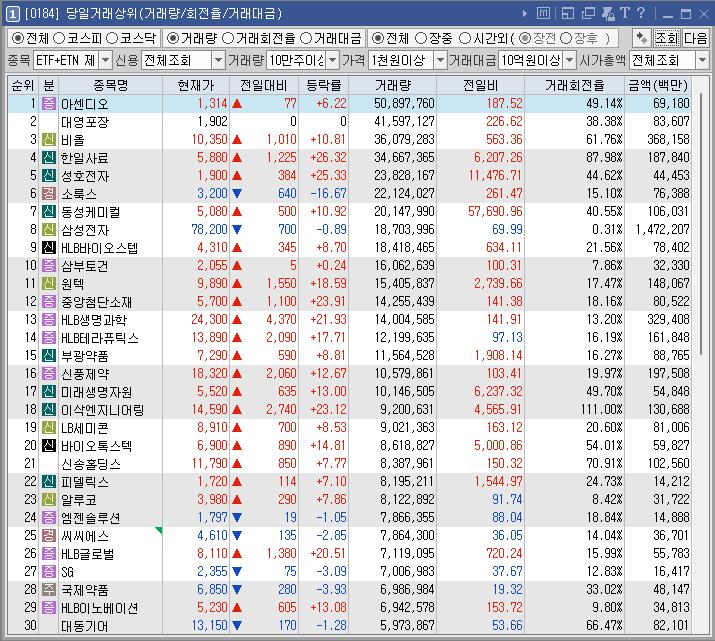Open the 동성케미컬 stock name

91,212
